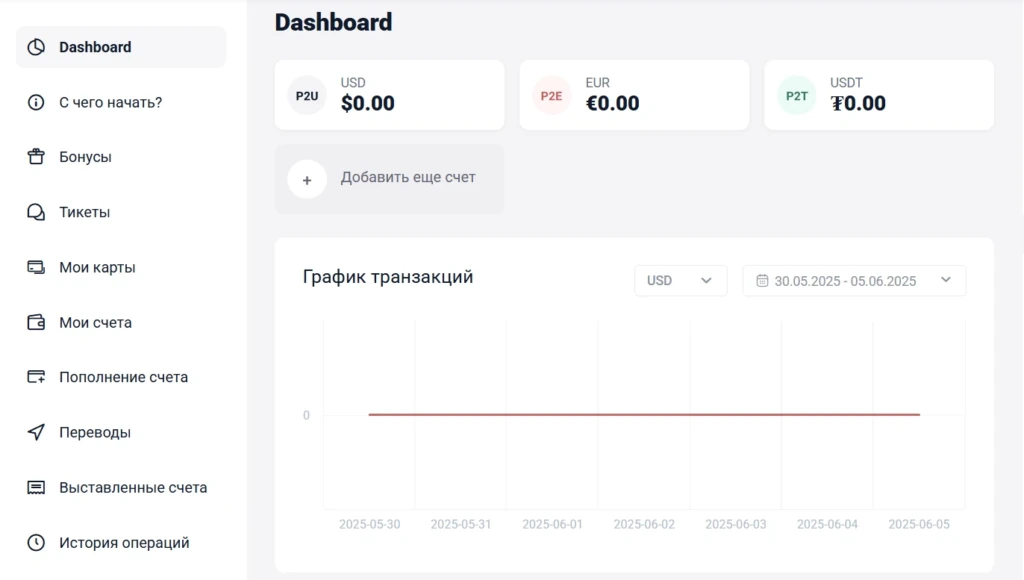Select the wallet icon for Мои счета

click(36, 323)
